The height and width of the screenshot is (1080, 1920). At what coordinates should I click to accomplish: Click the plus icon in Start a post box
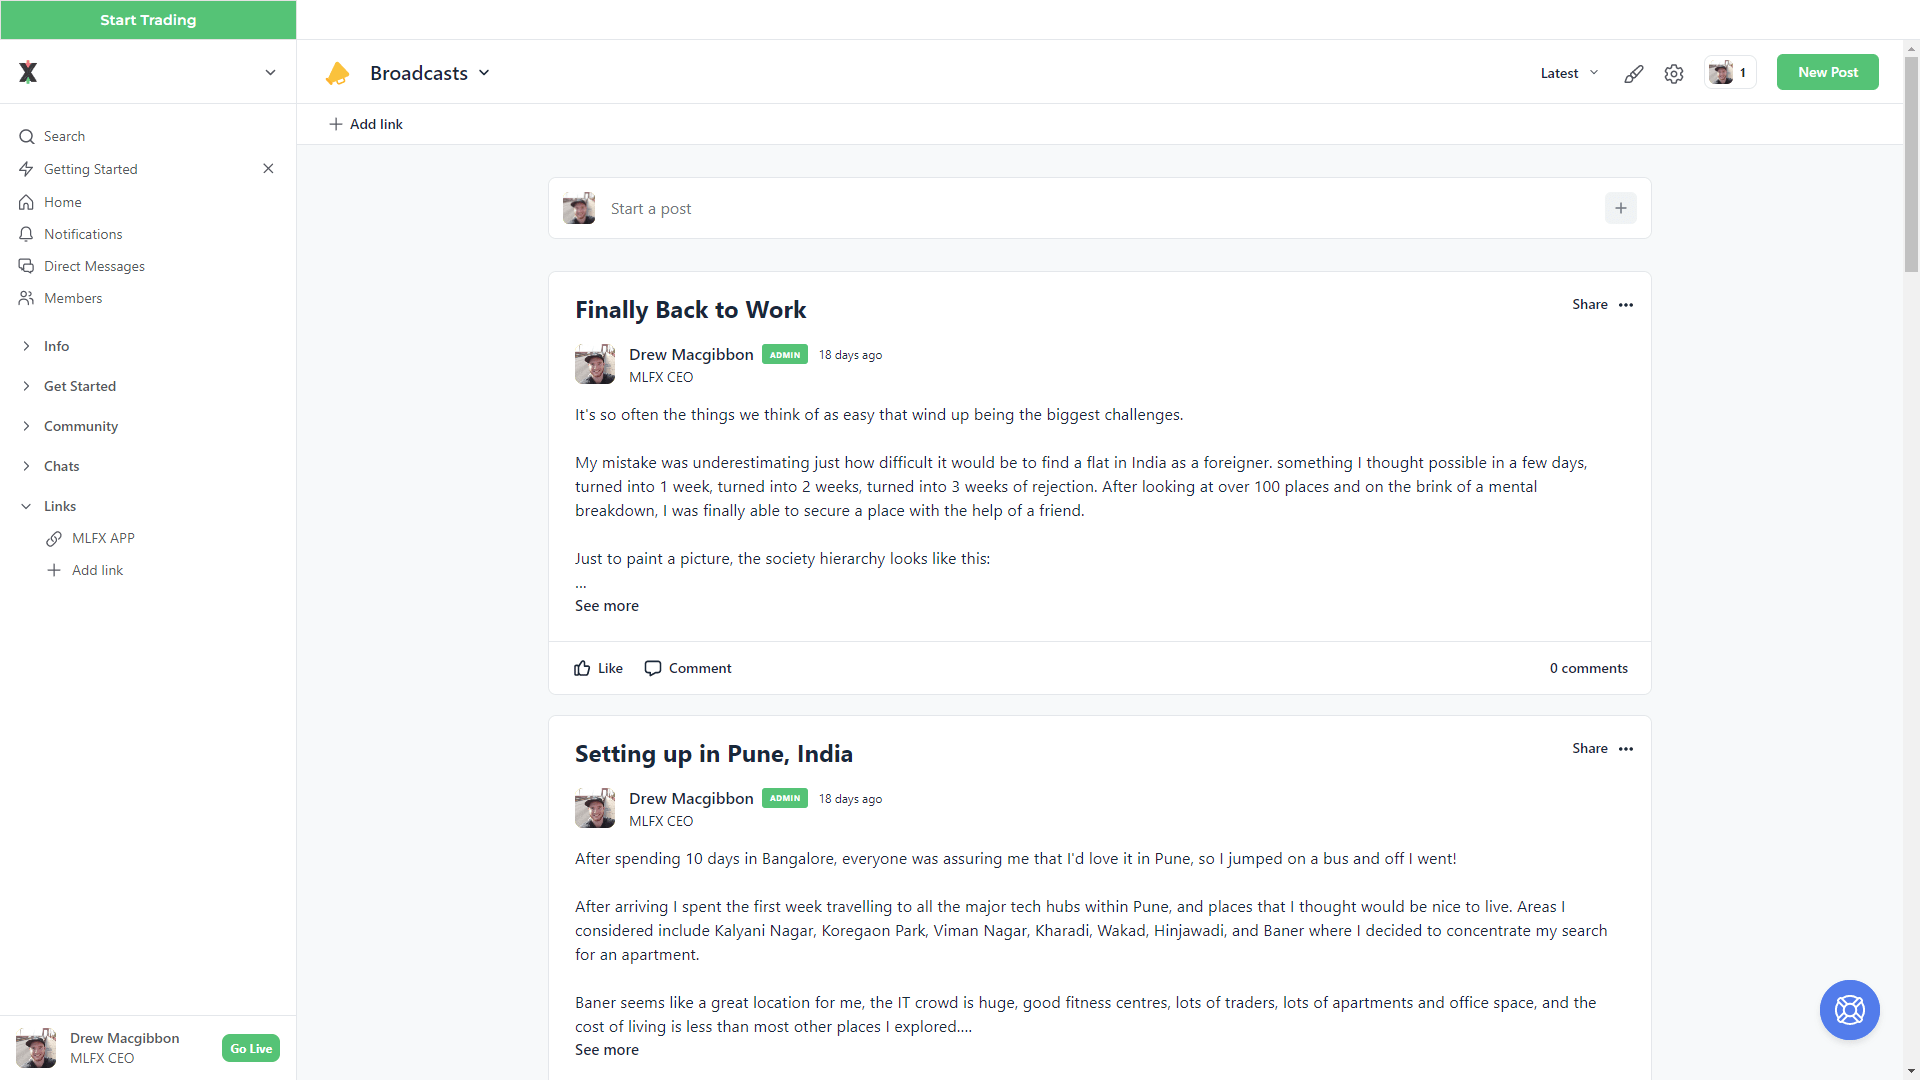click(1620, 208)
